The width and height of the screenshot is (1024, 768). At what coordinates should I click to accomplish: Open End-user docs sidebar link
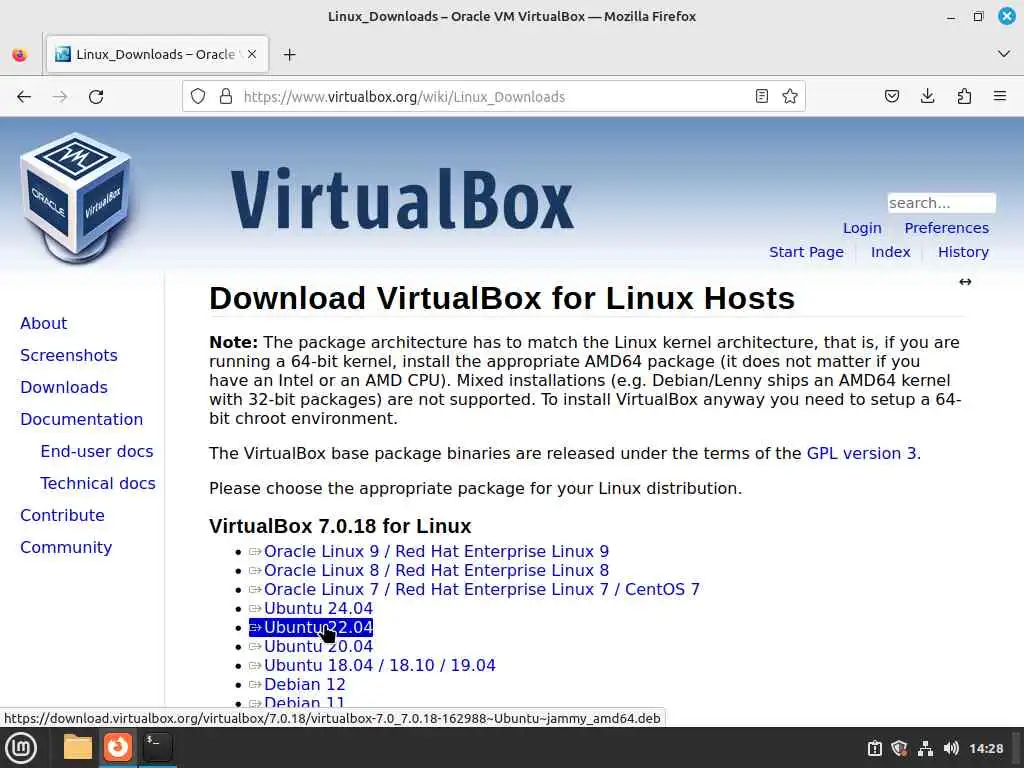tap(97, 451)
